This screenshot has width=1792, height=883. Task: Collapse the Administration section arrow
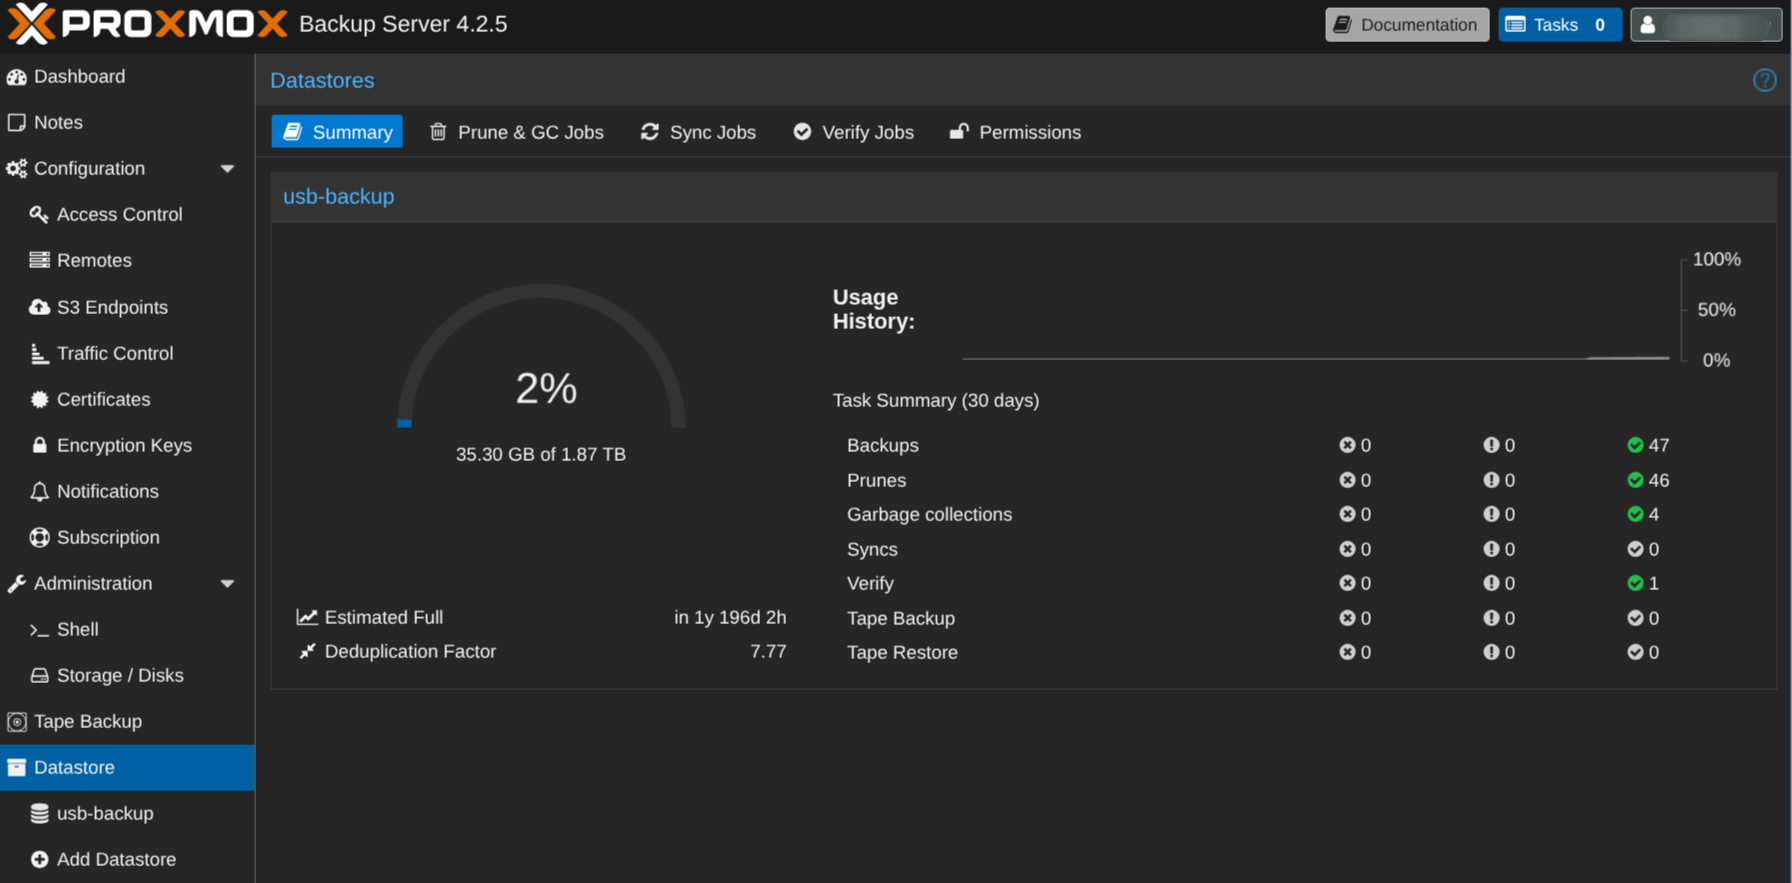click(227, 583)
